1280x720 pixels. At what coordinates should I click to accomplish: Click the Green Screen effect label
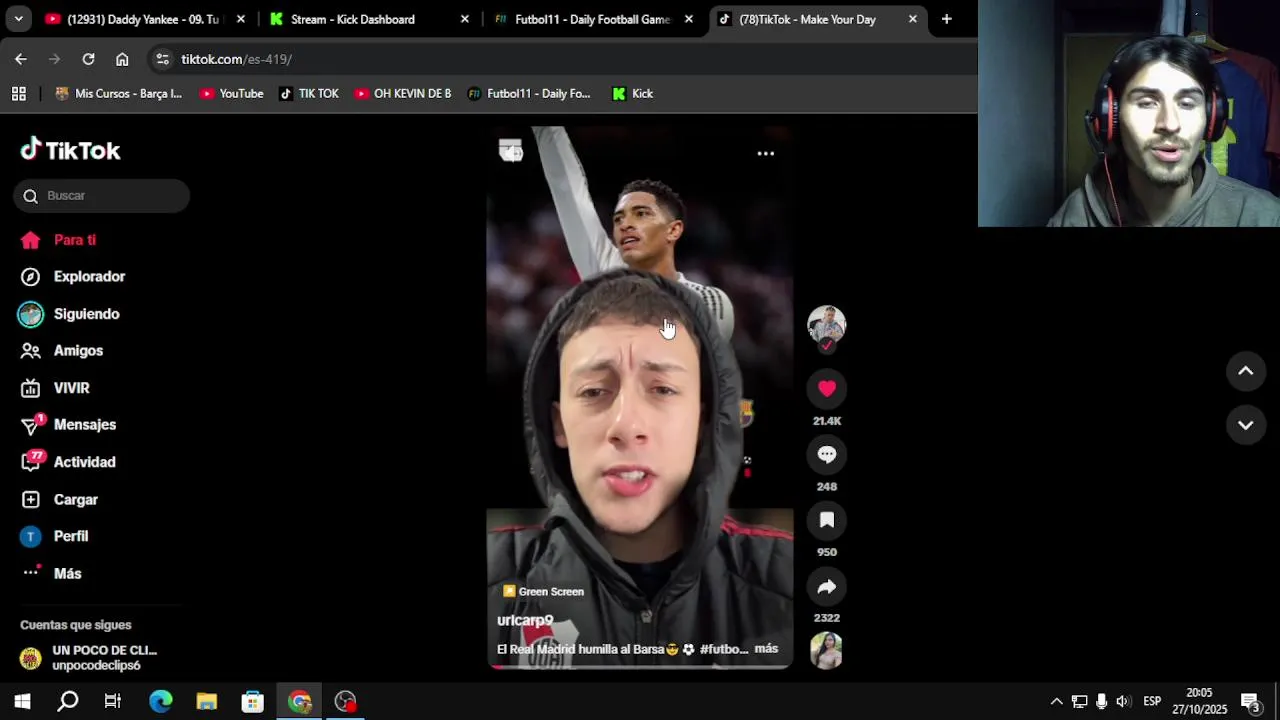[543, 592]
